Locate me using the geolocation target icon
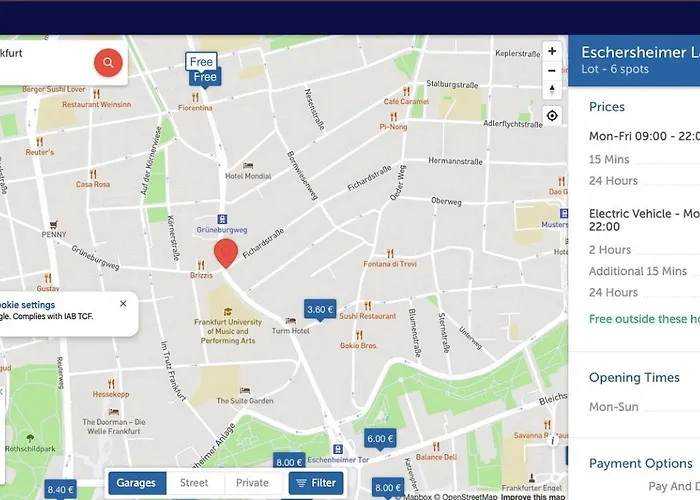This screenshot has width=700, height=500. click(552, 116)
